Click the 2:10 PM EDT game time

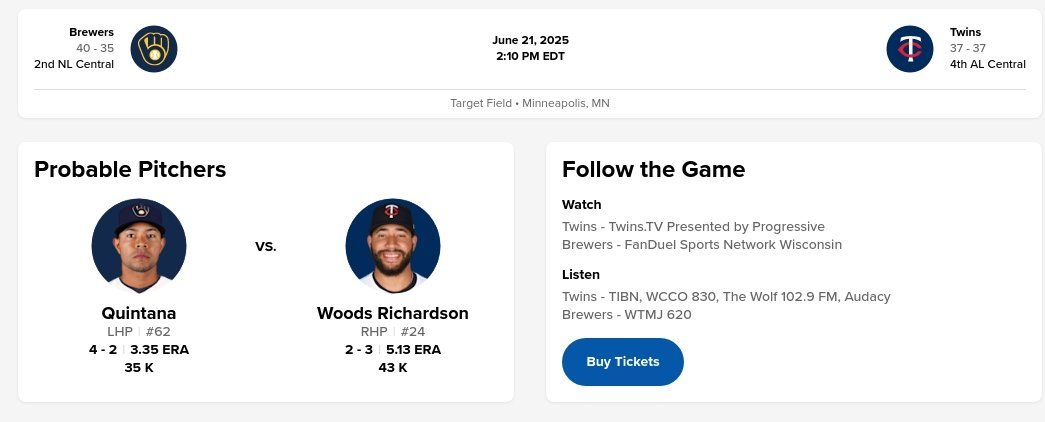530,56
